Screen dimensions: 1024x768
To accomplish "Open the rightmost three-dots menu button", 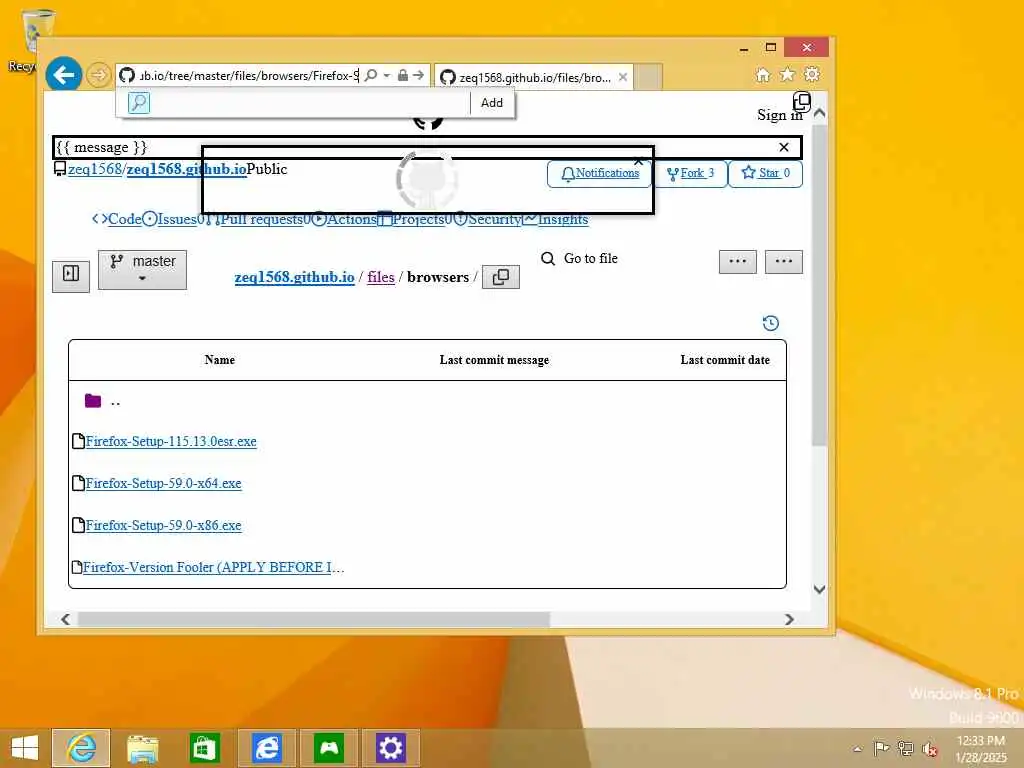I will click(x=784, y=261).
